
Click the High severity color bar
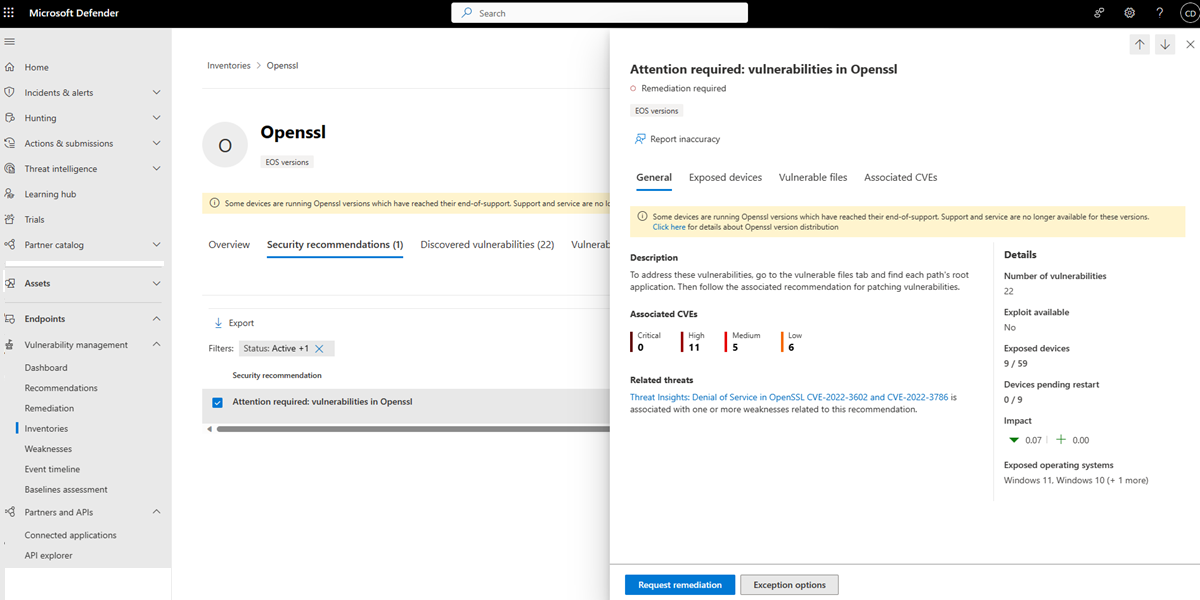[682, 341]
